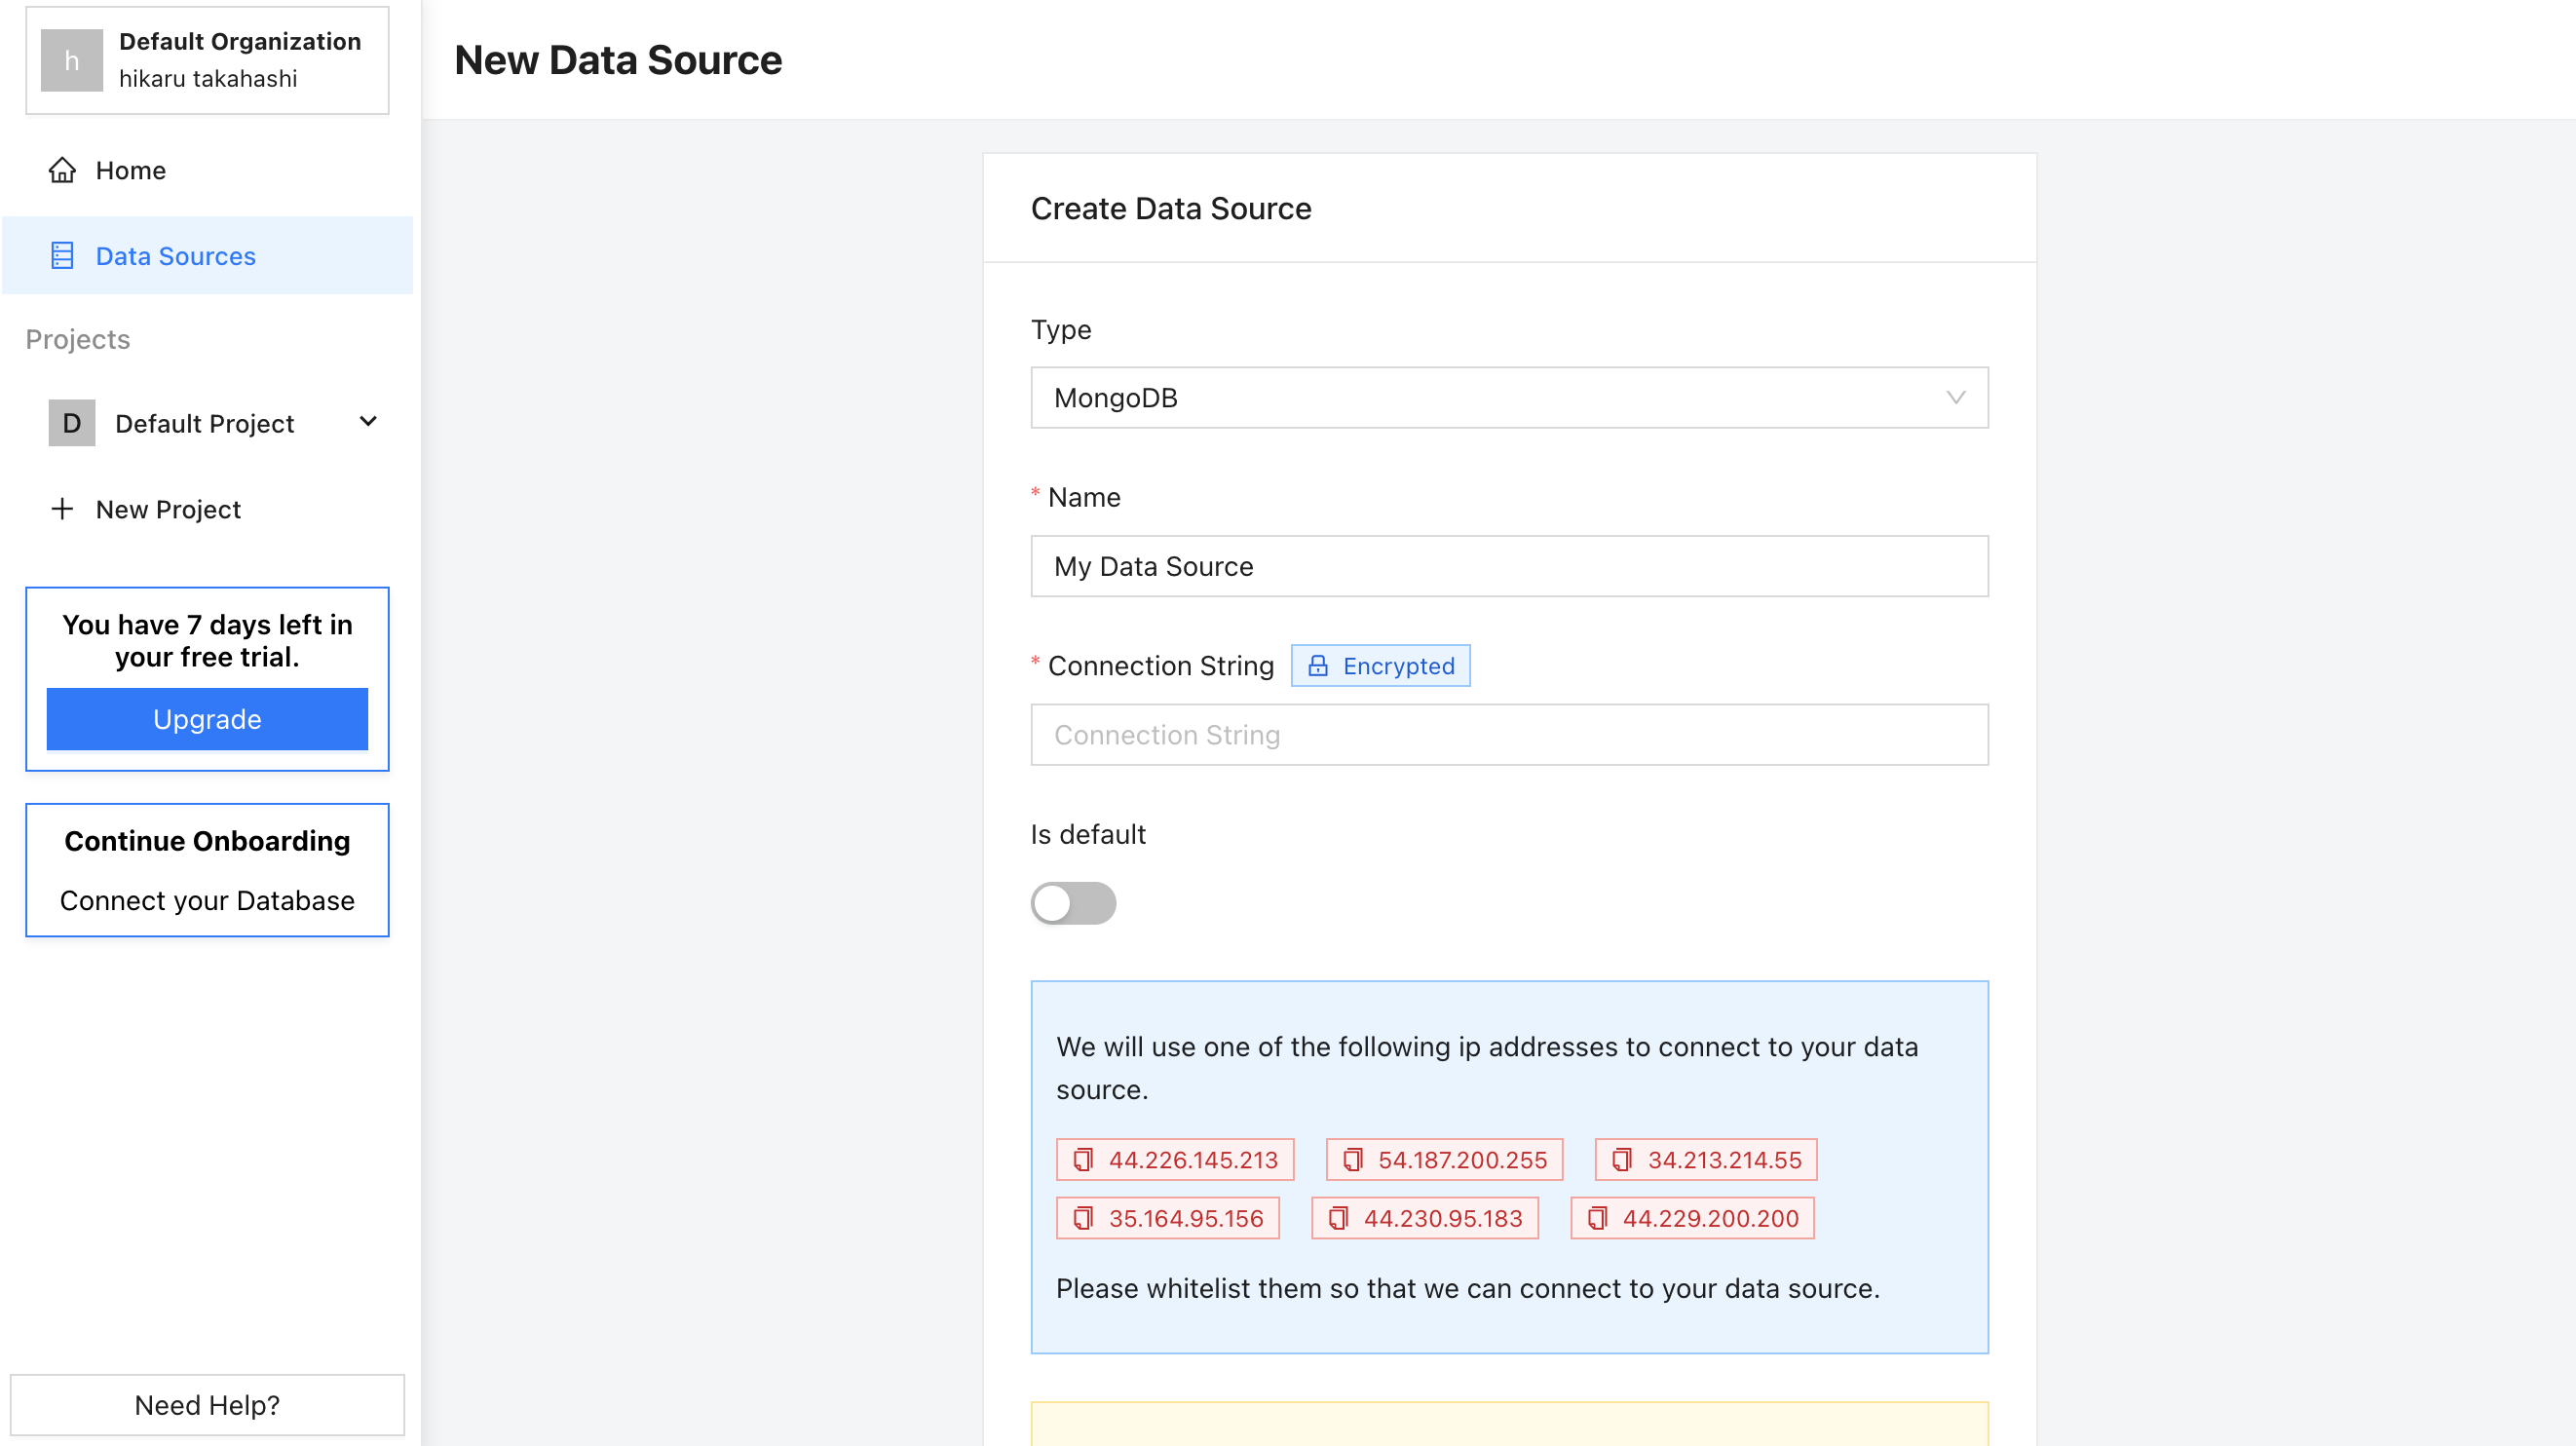
Task: Click the plus icon beside New Project
Action: tap(62, 509)
